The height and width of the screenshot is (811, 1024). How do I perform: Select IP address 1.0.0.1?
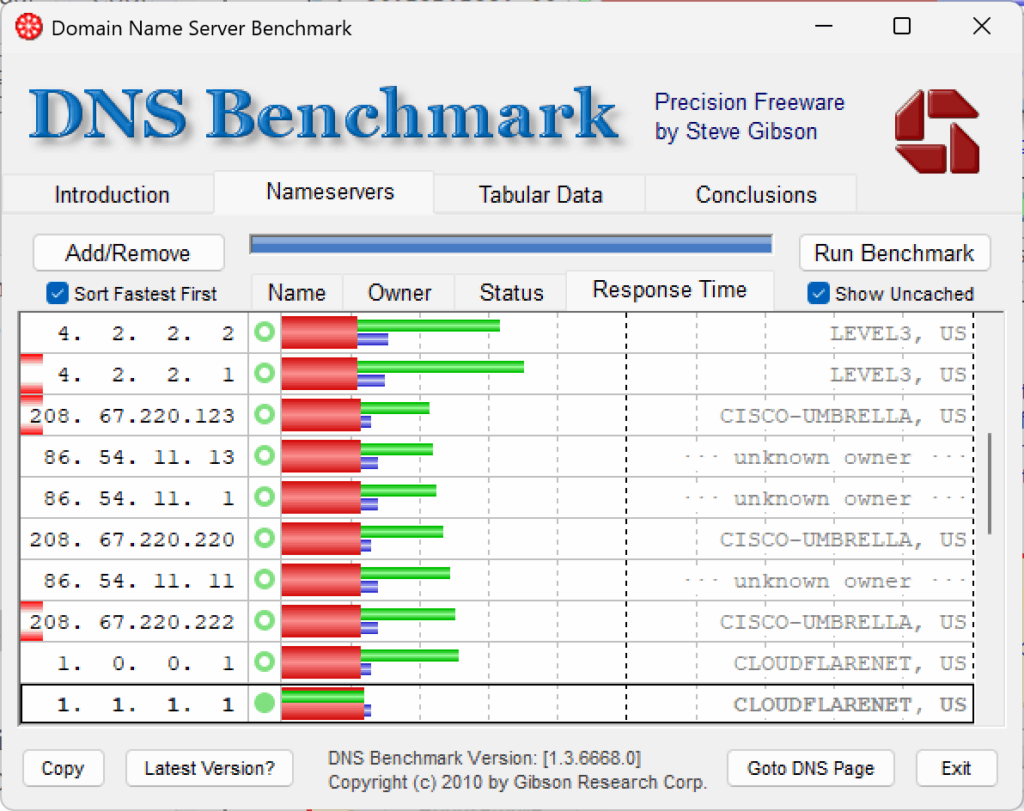(146, 663)
